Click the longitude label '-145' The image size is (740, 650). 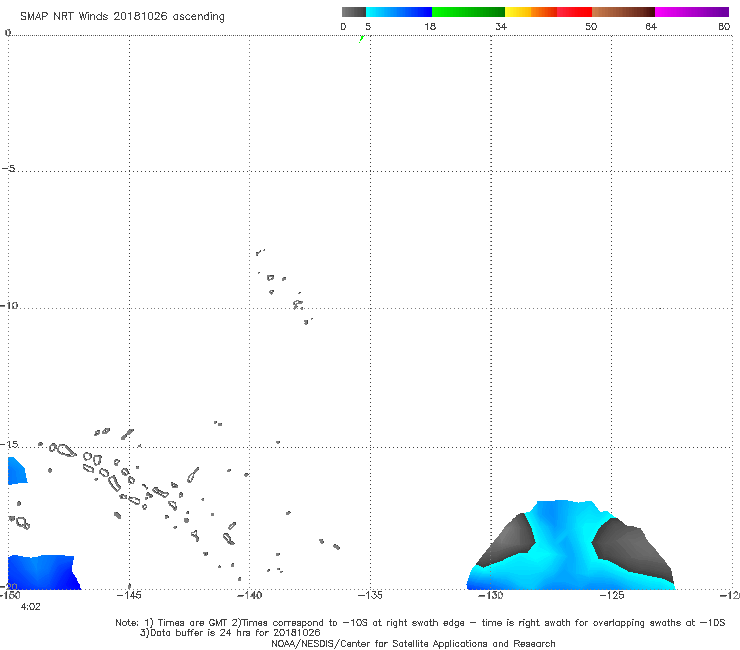pos(129,595)
